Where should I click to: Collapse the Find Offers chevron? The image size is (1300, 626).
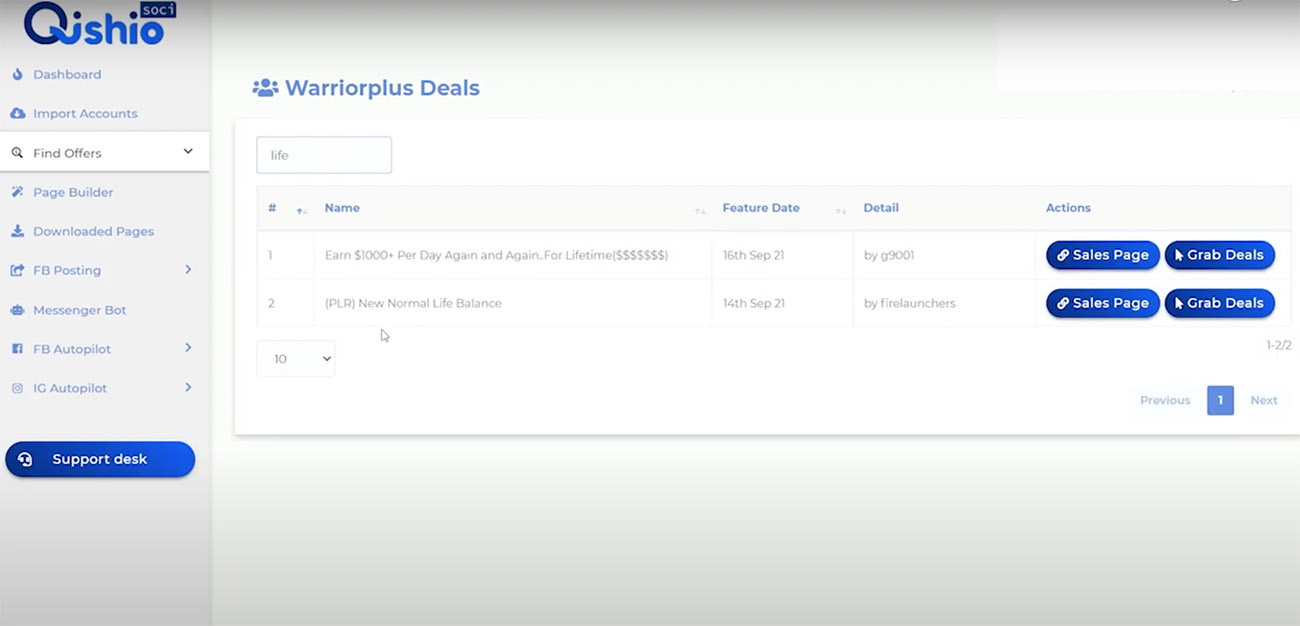pos(188,152)
